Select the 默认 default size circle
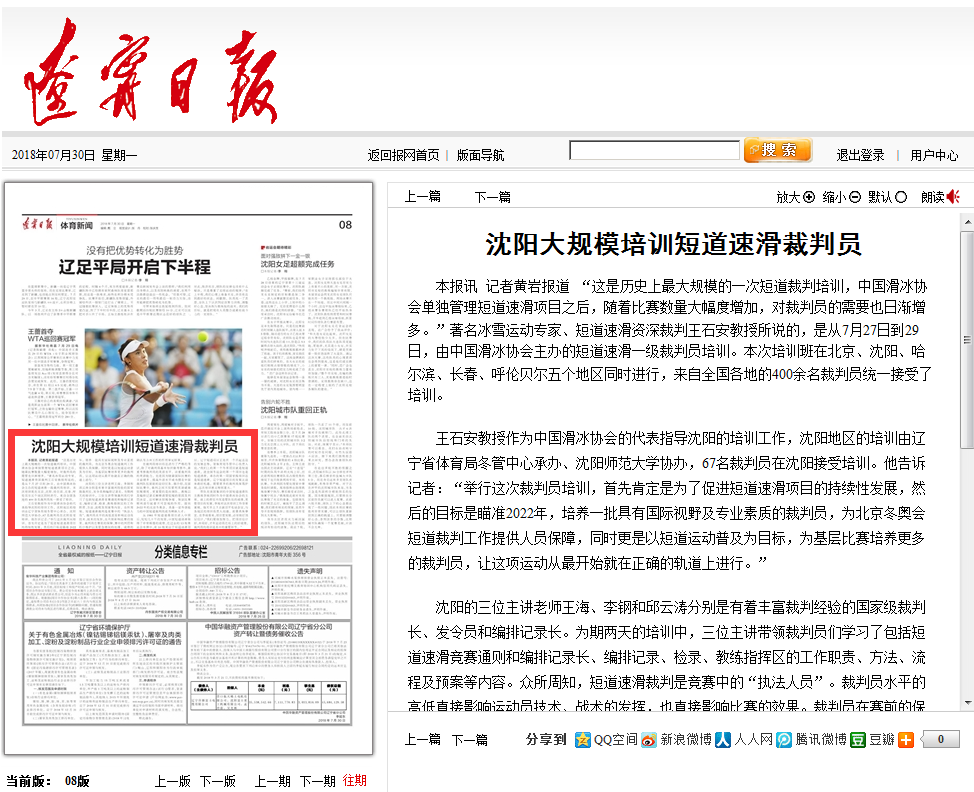Viewport: 974px width, 792px height. click(x=901, y=197)
